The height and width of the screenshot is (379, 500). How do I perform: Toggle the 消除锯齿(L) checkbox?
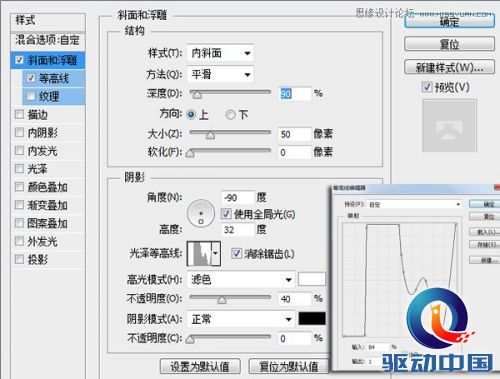pyautogui.click(x=236, y=254)
